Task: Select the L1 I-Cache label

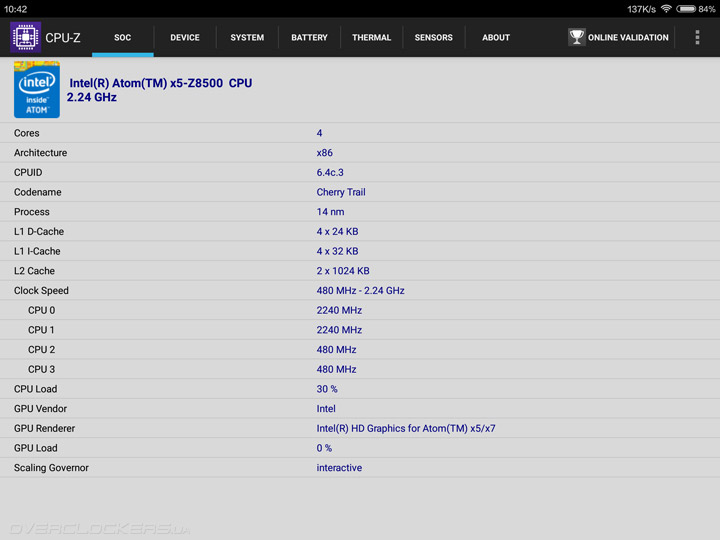Action: click(37, 252)
